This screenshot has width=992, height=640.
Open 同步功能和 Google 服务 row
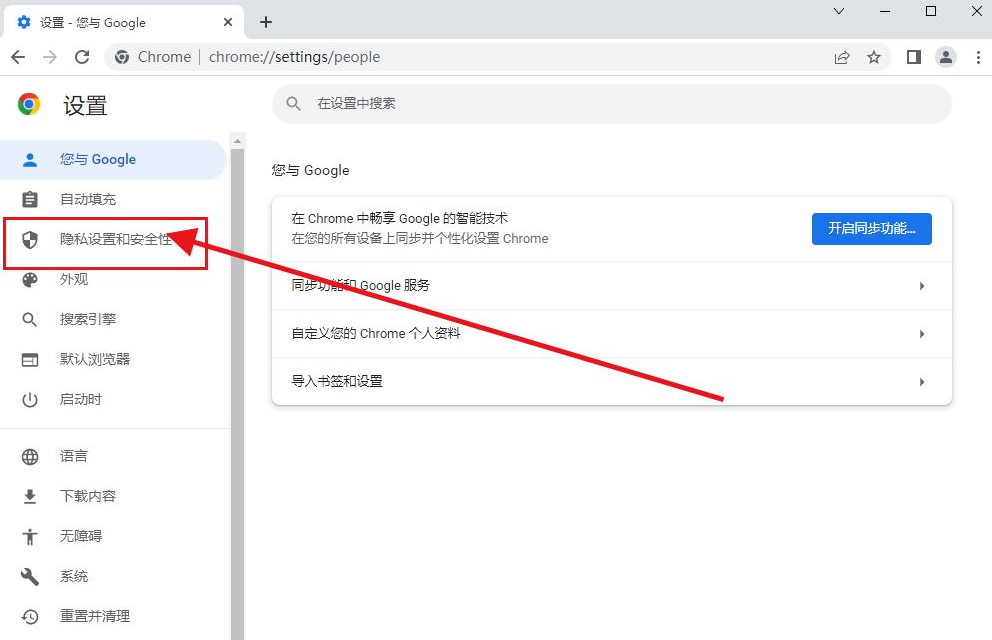click(x=612, y=286)
